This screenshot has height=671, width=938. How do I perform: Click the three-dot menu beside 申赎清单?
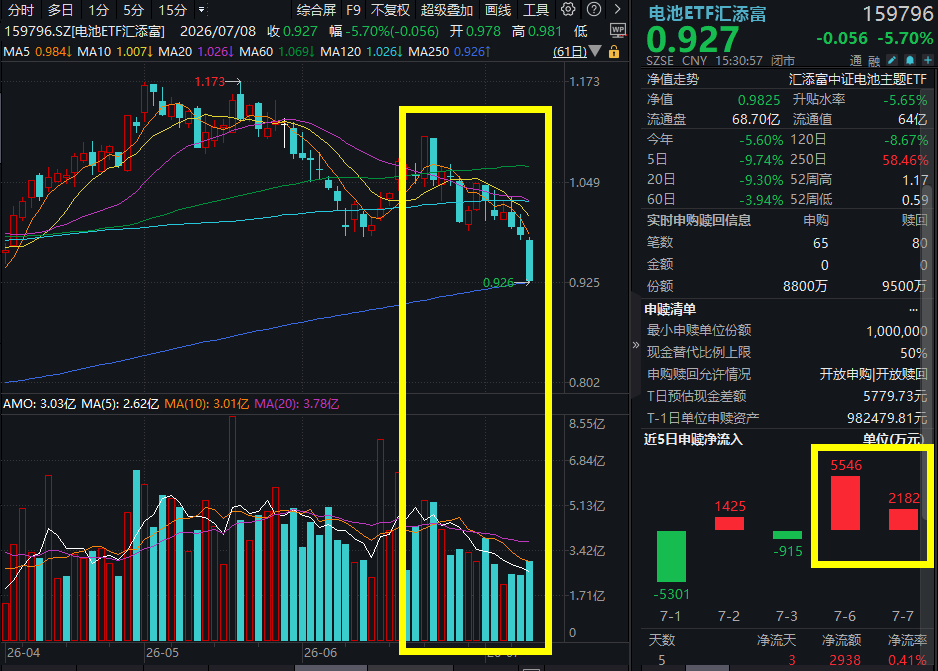pyautogui.click(x=913, y=310)
